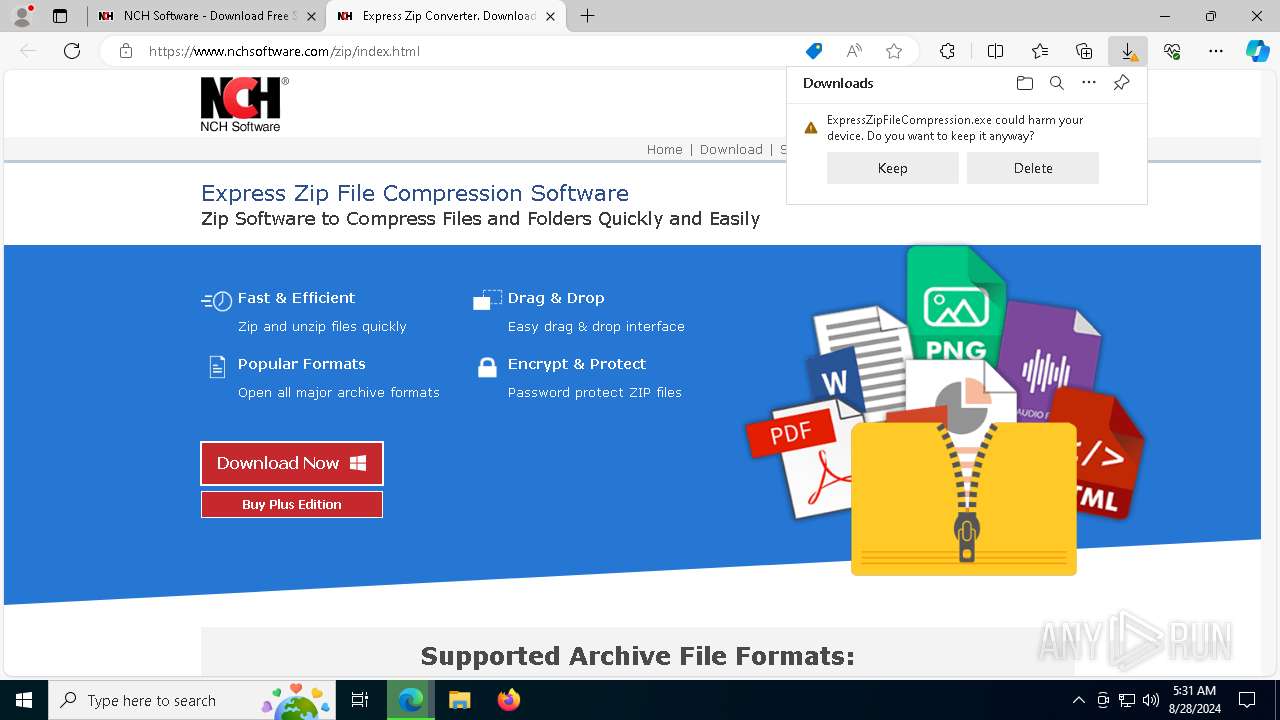Open the Browser essentials heart icon
The height and width of the screenshot is (720, 1280).
[x=1172, y=51]
